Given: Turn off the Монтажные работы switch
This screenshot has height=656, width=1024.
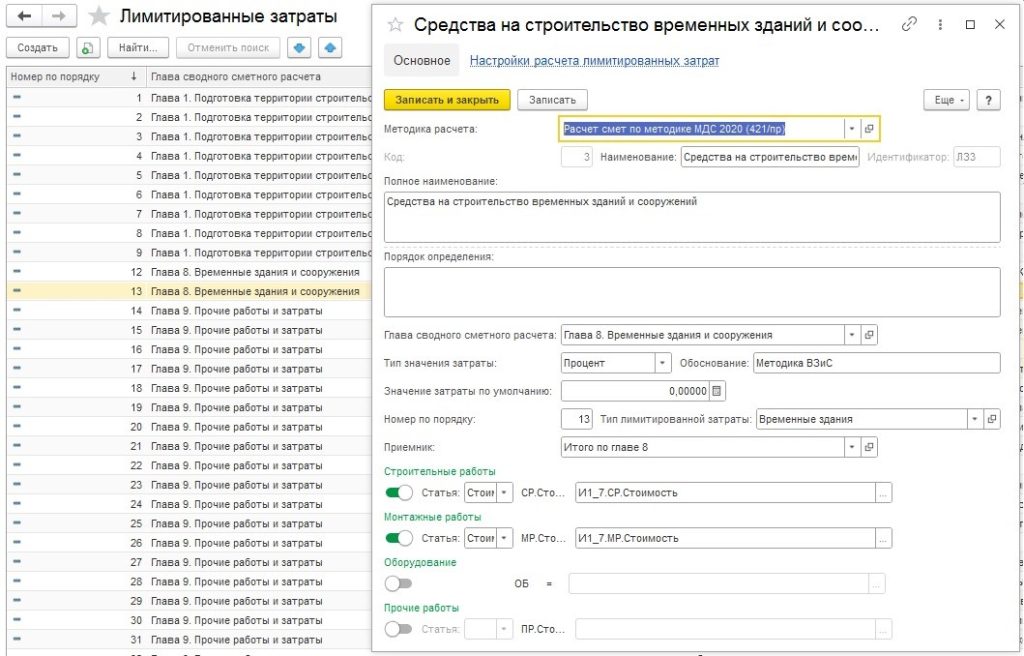Looking at the screenshot, I should click(398, 538).
